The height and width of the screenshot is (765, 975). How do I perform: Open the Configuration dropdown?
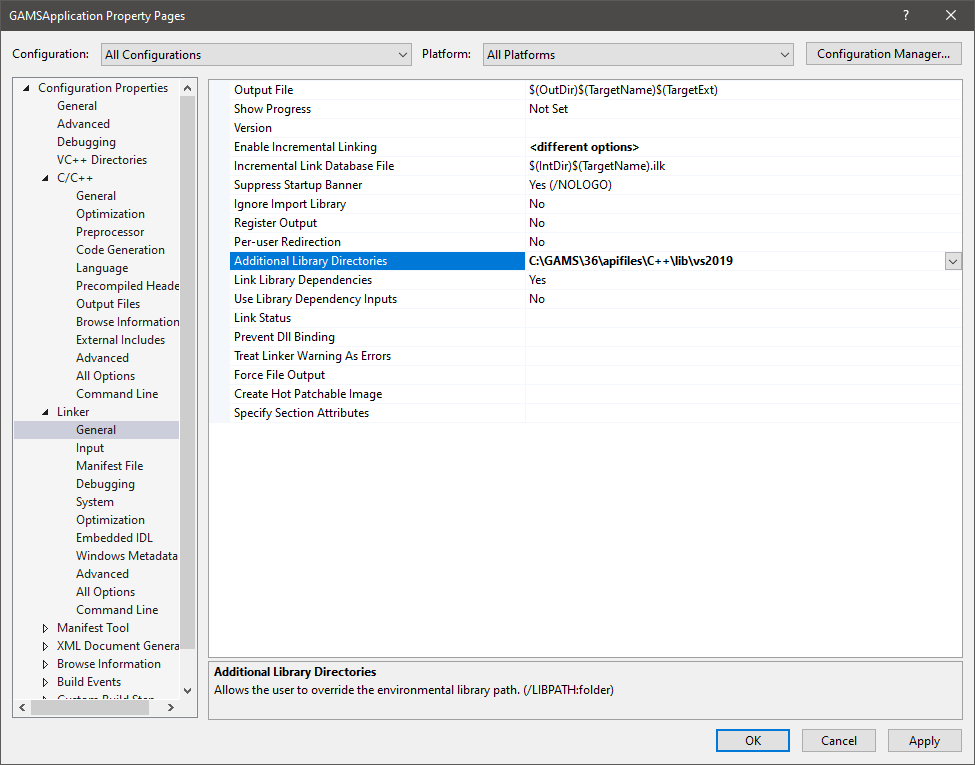pyautogui.click(x=256, y=54)
